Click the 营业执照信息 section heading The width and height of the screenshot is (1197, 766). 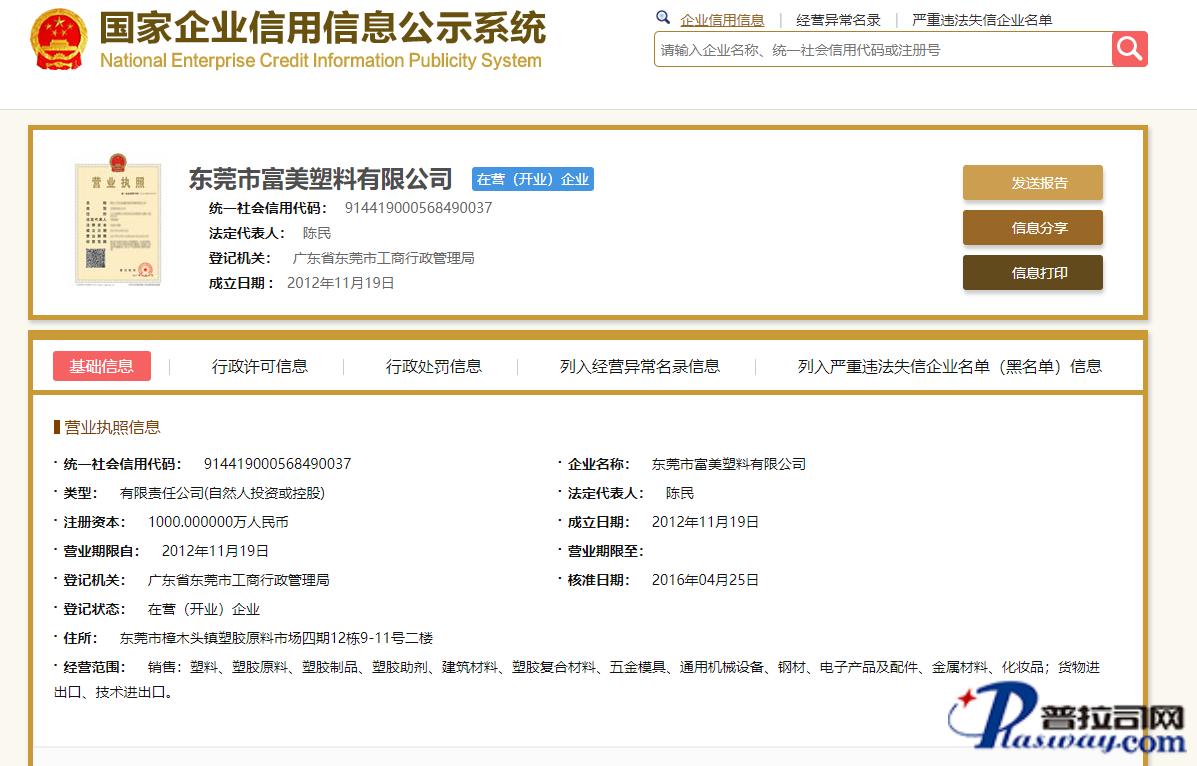point(112,427)
